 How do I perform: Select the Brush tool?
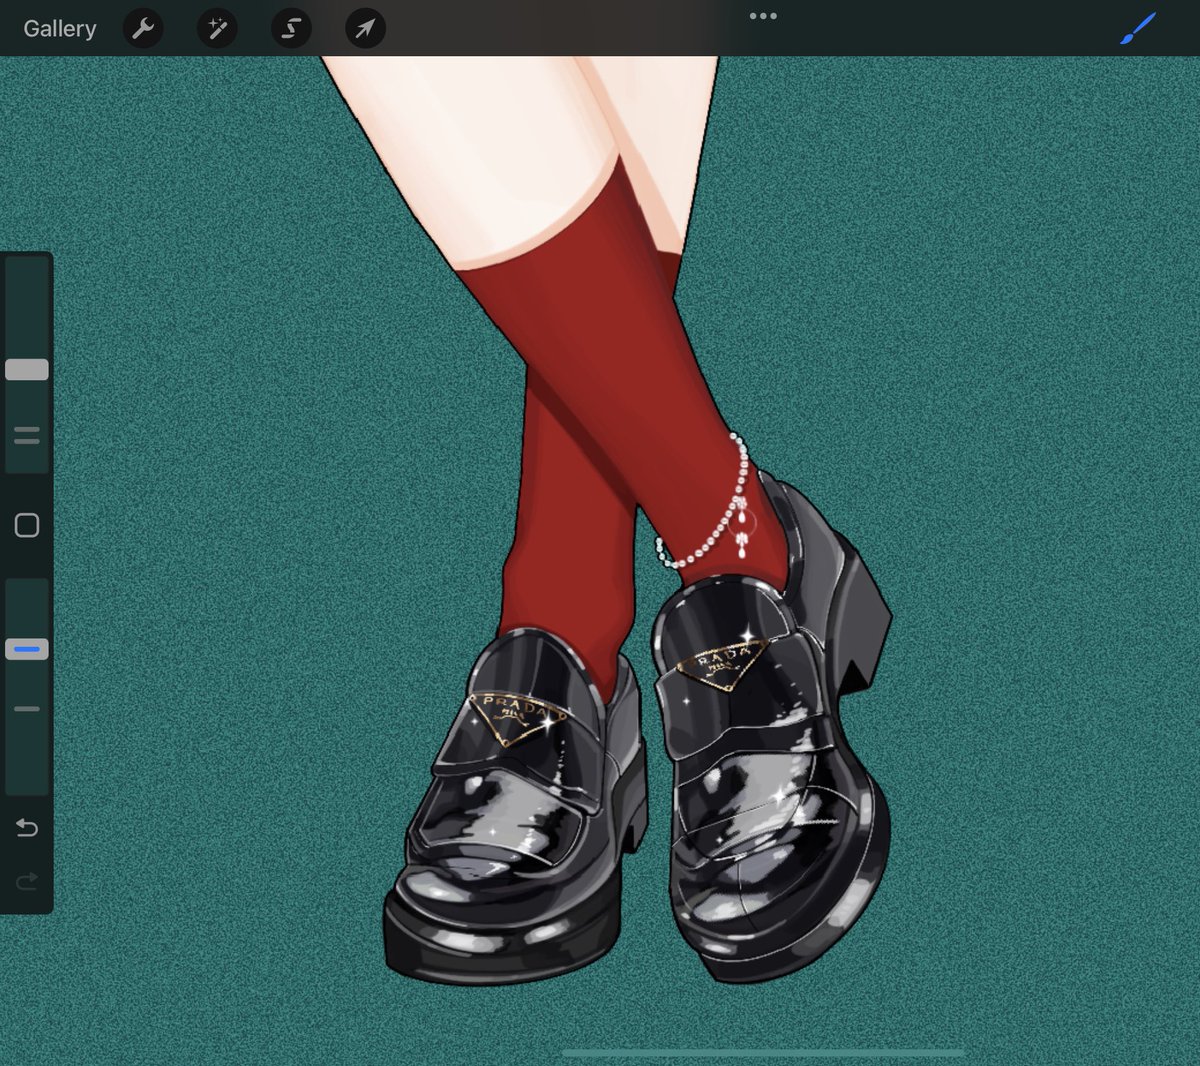[1137, 28]
